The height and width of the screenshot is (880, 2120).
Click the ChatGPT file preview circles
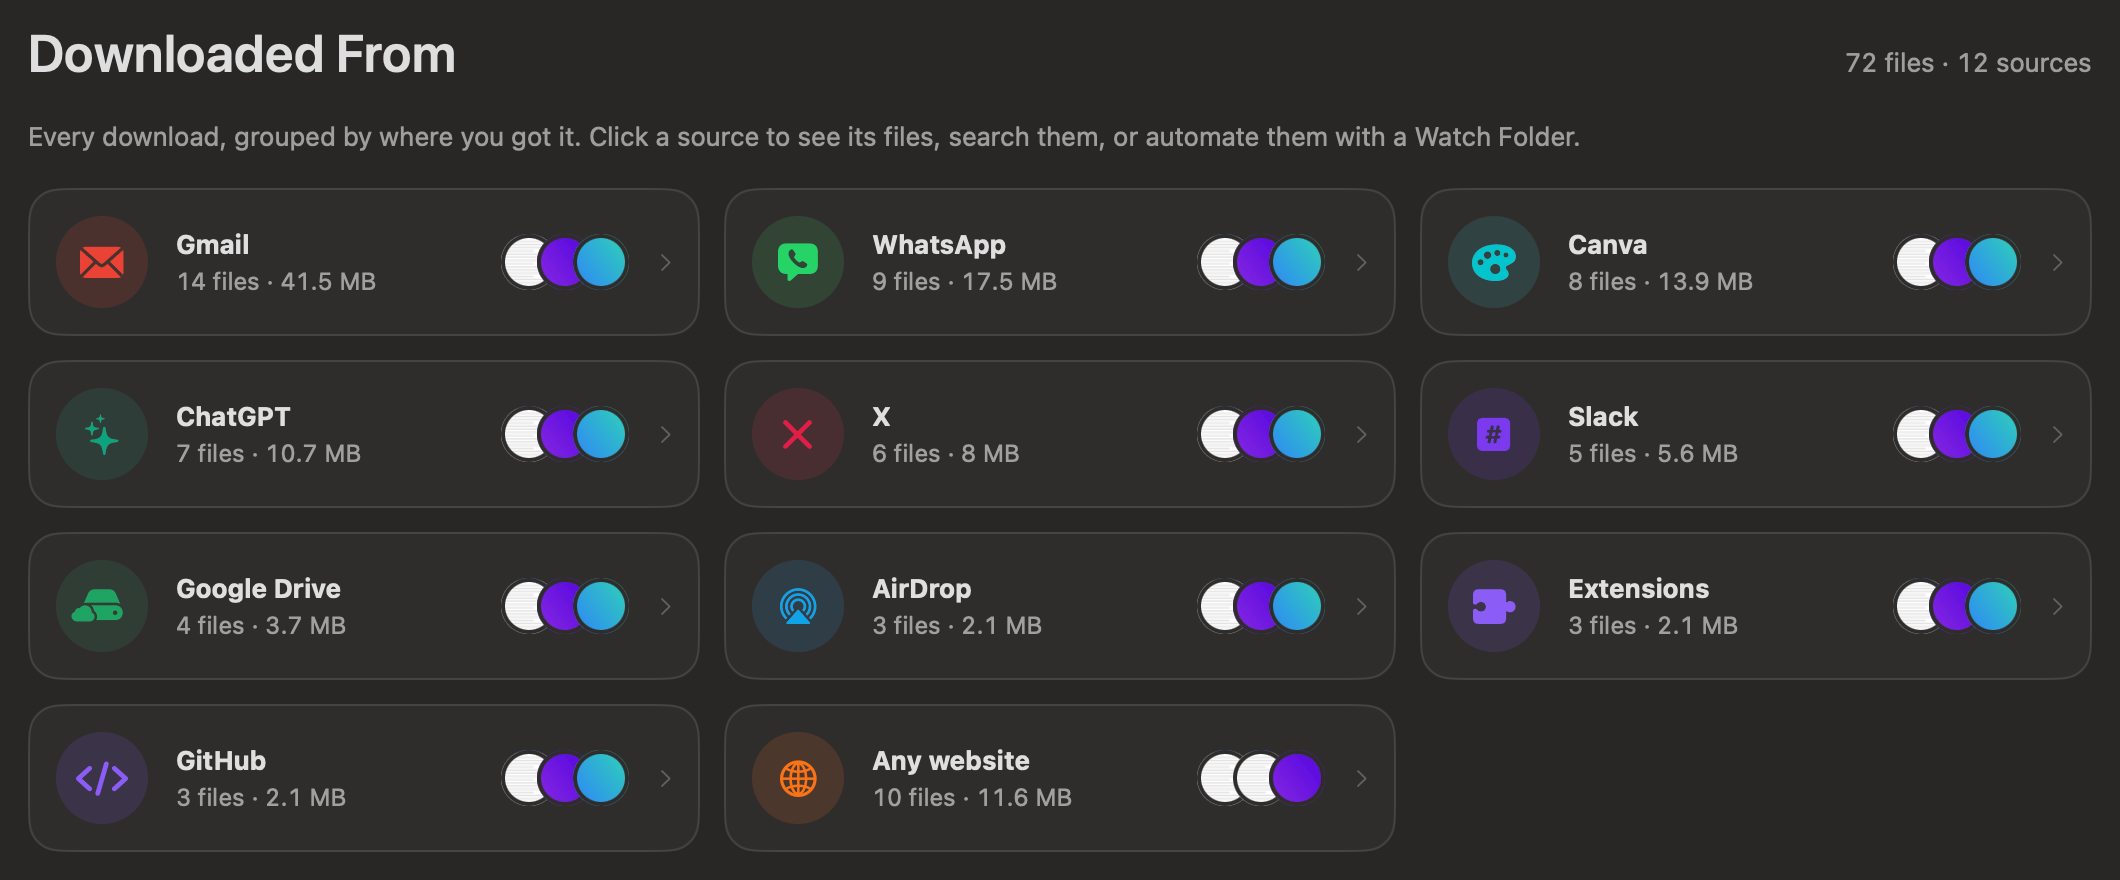click(x=565, y=434)
